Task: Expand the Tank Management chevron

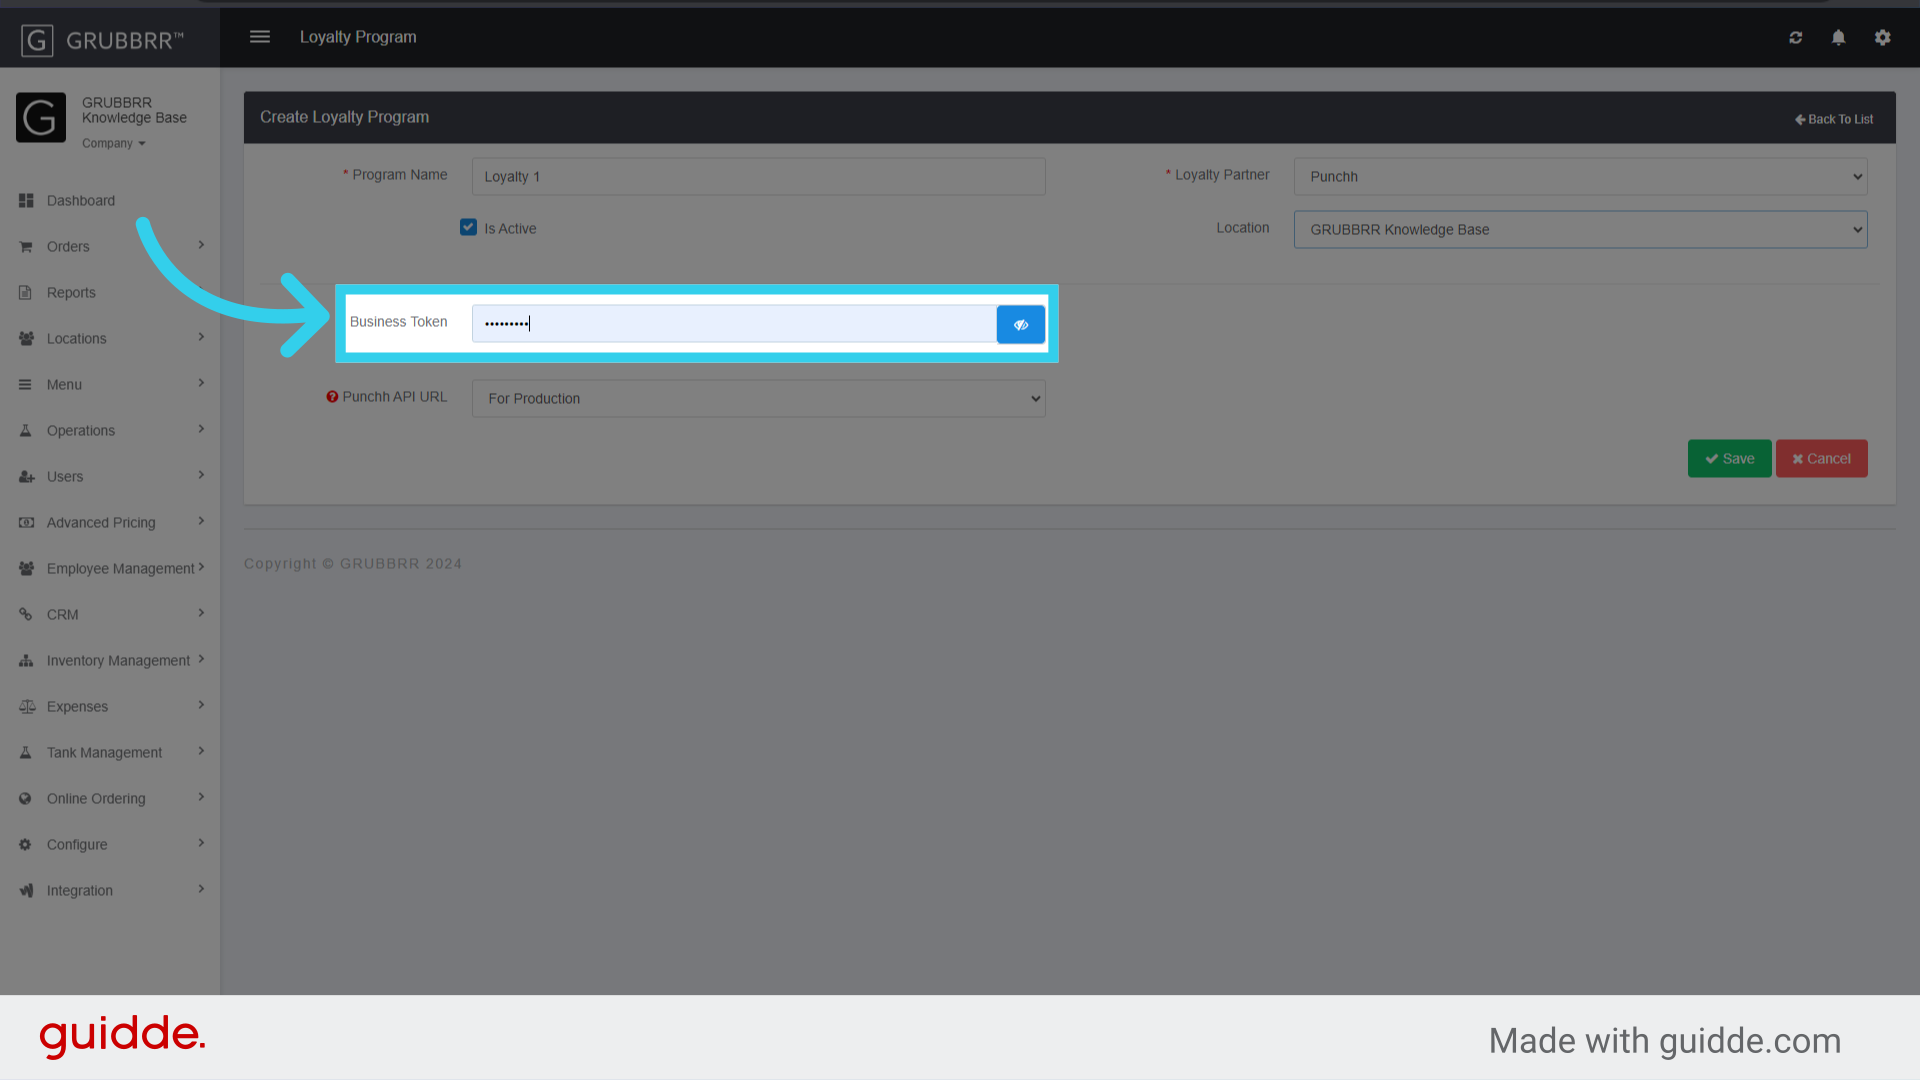Action: (x=201, y=751)
